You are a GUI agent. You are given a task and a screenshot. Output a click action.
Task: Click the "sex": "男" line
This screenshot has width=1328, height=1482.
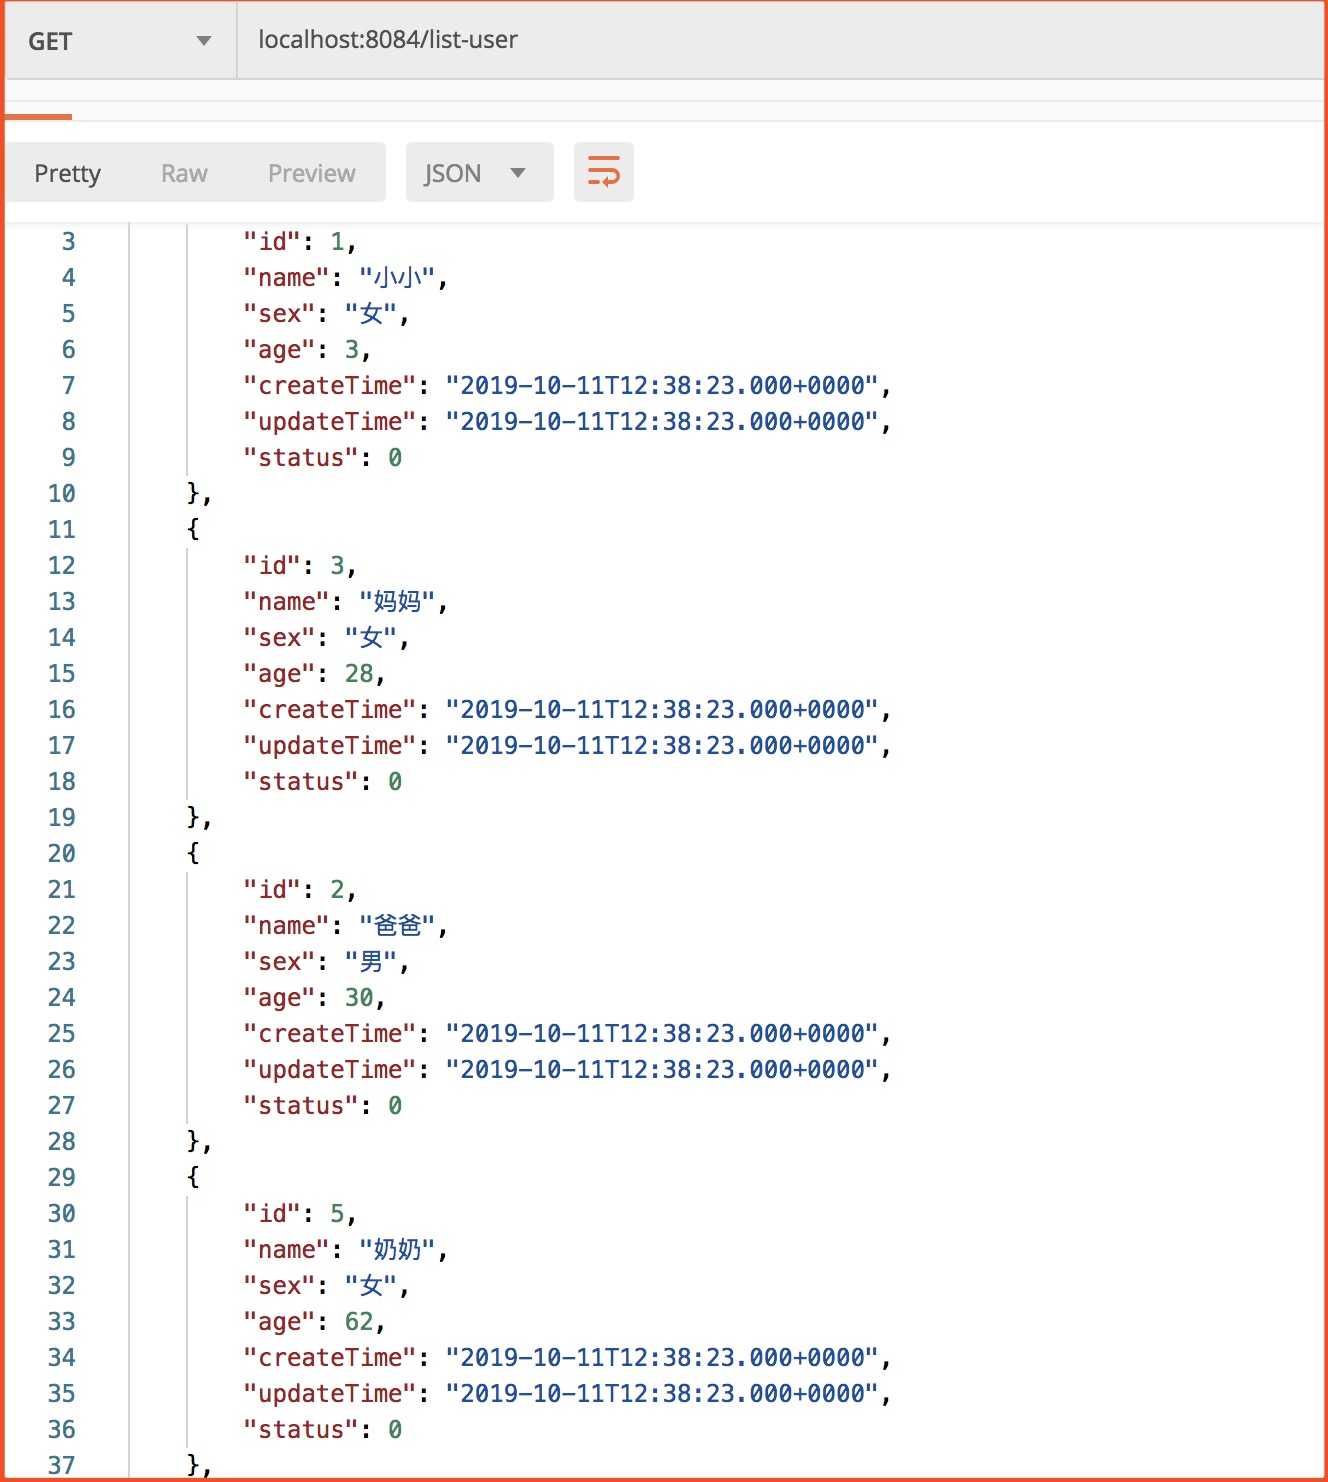tap(326, 961)
